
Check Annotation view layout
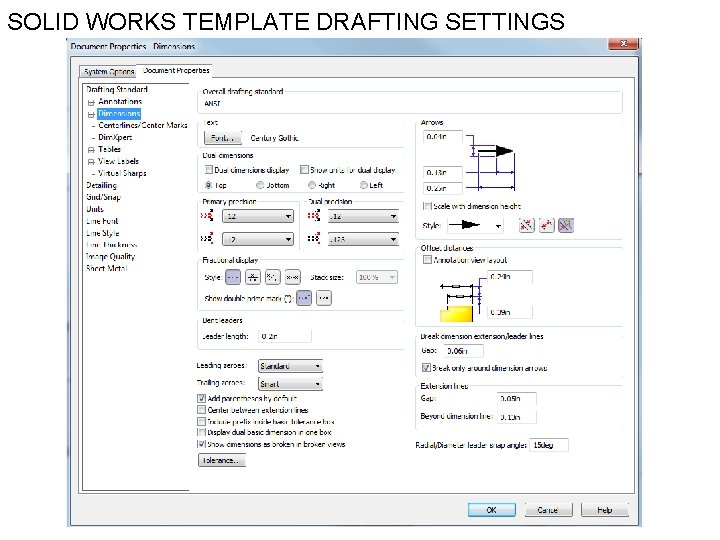[x=428, y=260]
